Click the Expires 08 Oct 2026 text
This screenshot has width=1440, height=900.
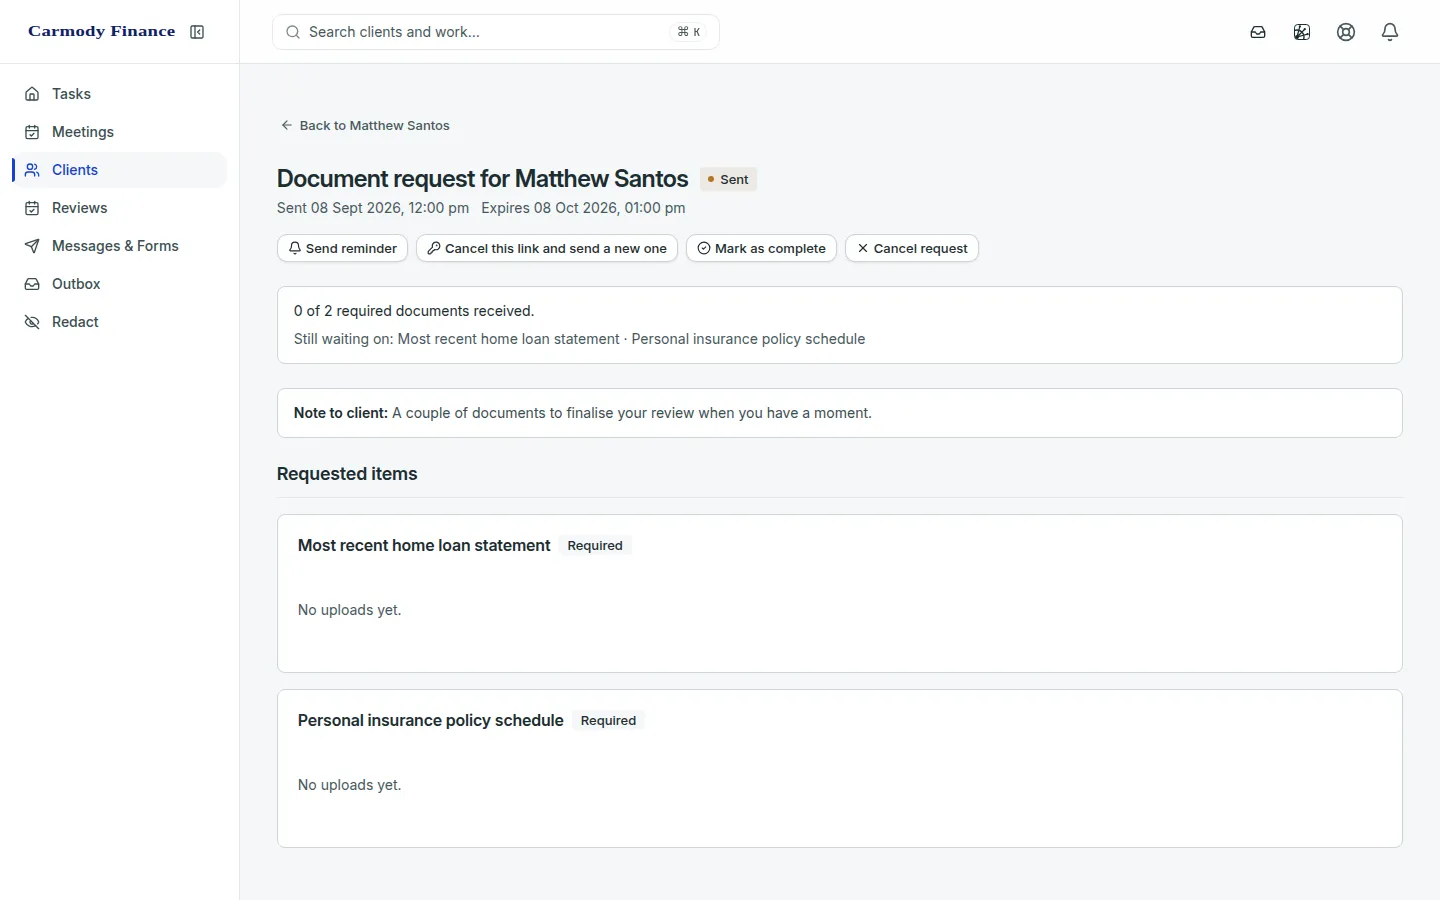click(x=583, y=208)
